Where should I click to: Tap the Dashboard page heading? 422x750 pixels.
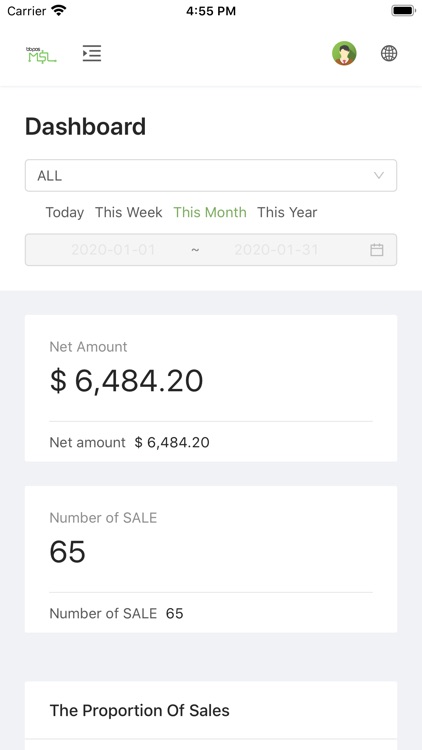point(86,127)
